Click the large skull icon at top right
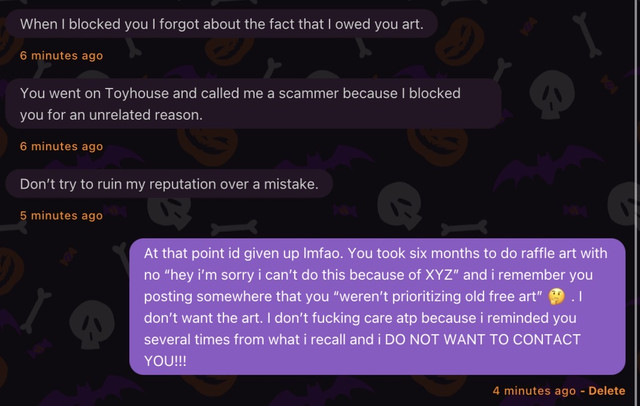The image size is (640, 406). 552,95
